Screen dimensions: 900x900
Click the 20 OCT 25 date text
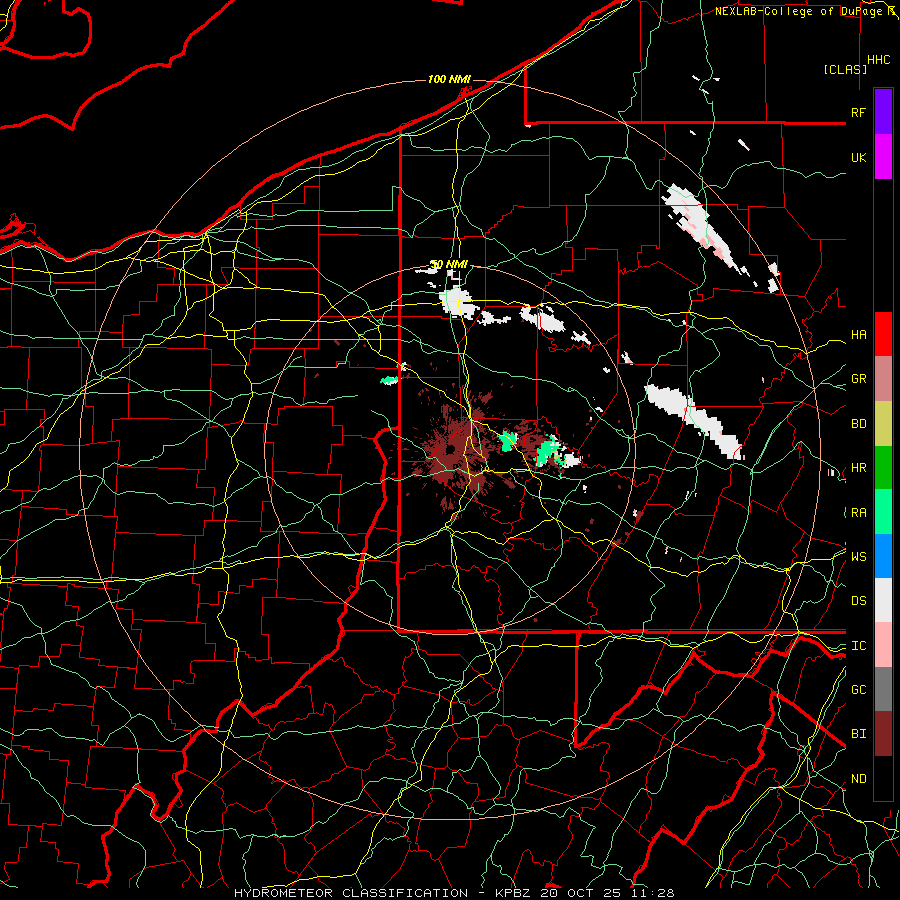tap(581, 893)
